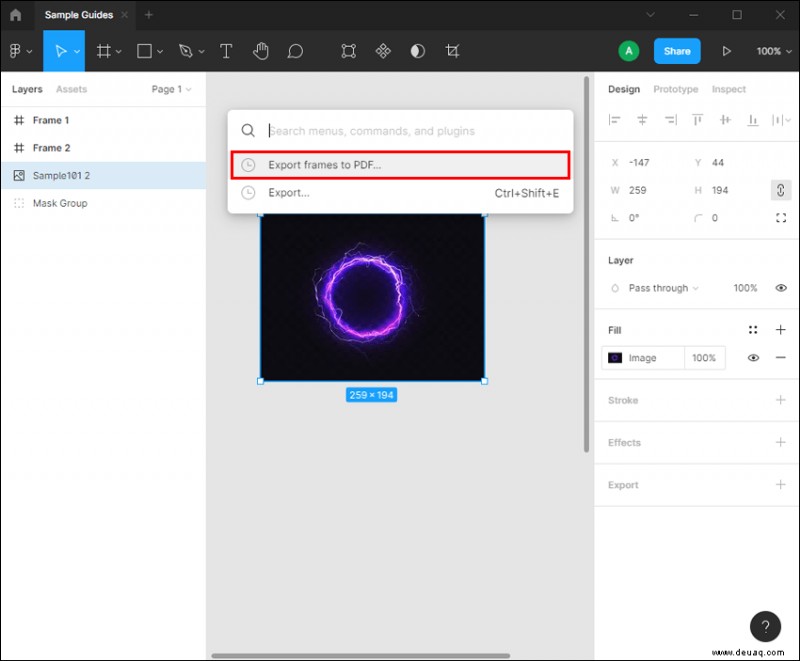Image resolution: width=800 pixels, height=661 pixels.
Task: Click the image fill swatch thumbnail
Action: (614, 357)
